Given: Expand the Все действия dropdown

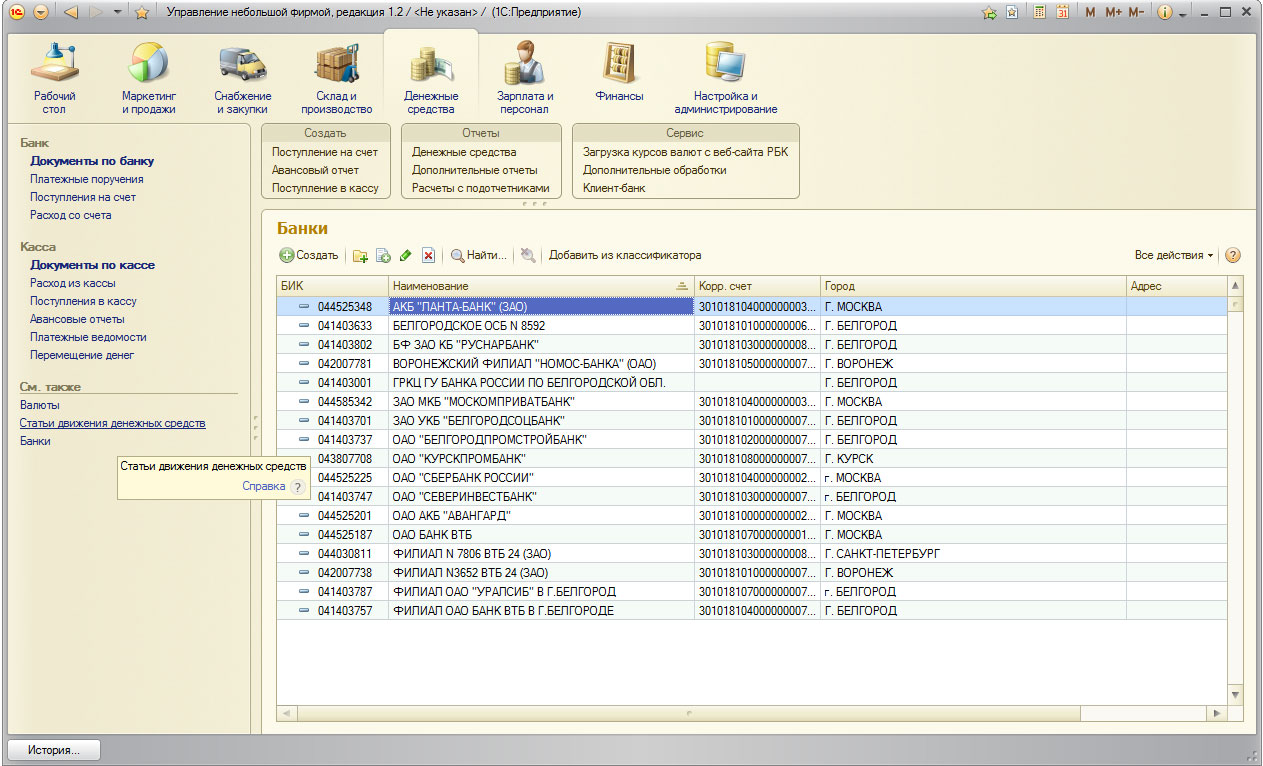Looking at the screenshot, I should click(1173, 255).
